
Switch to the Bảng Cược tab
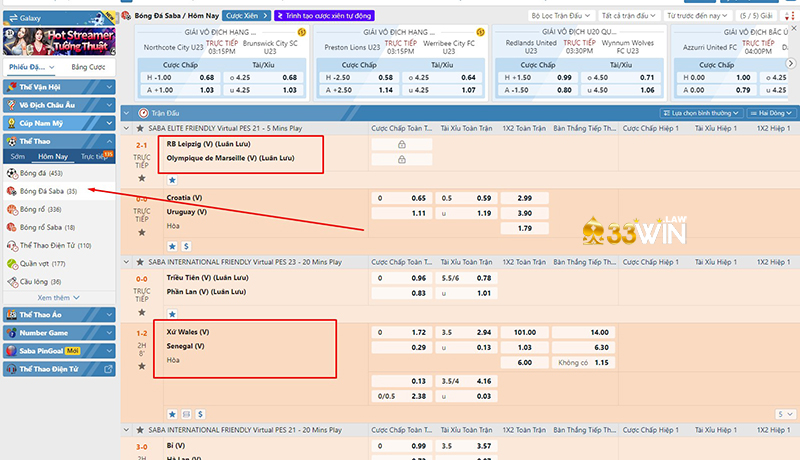88,67
